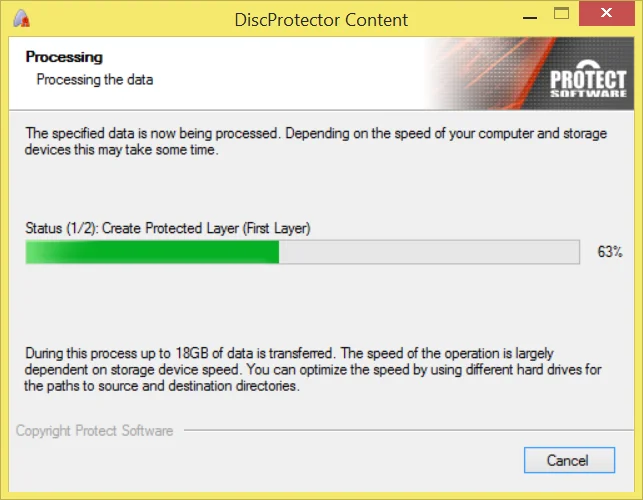The height and width of the screenshot is (500, 643).
Task: Click the gray unfilled part of progress bar
Action: (x=428, y=252)
